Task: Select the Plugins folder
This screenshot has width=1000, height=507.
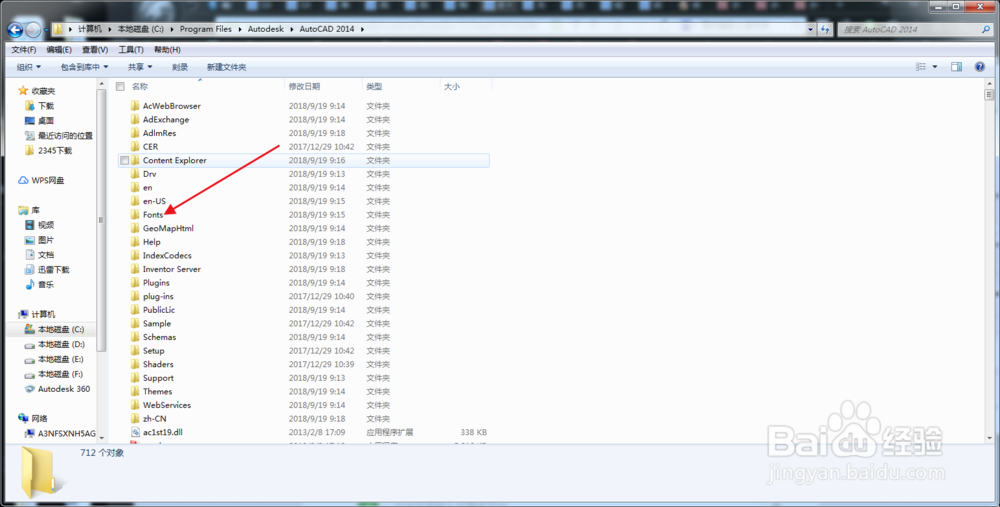Action: (156, 283)
